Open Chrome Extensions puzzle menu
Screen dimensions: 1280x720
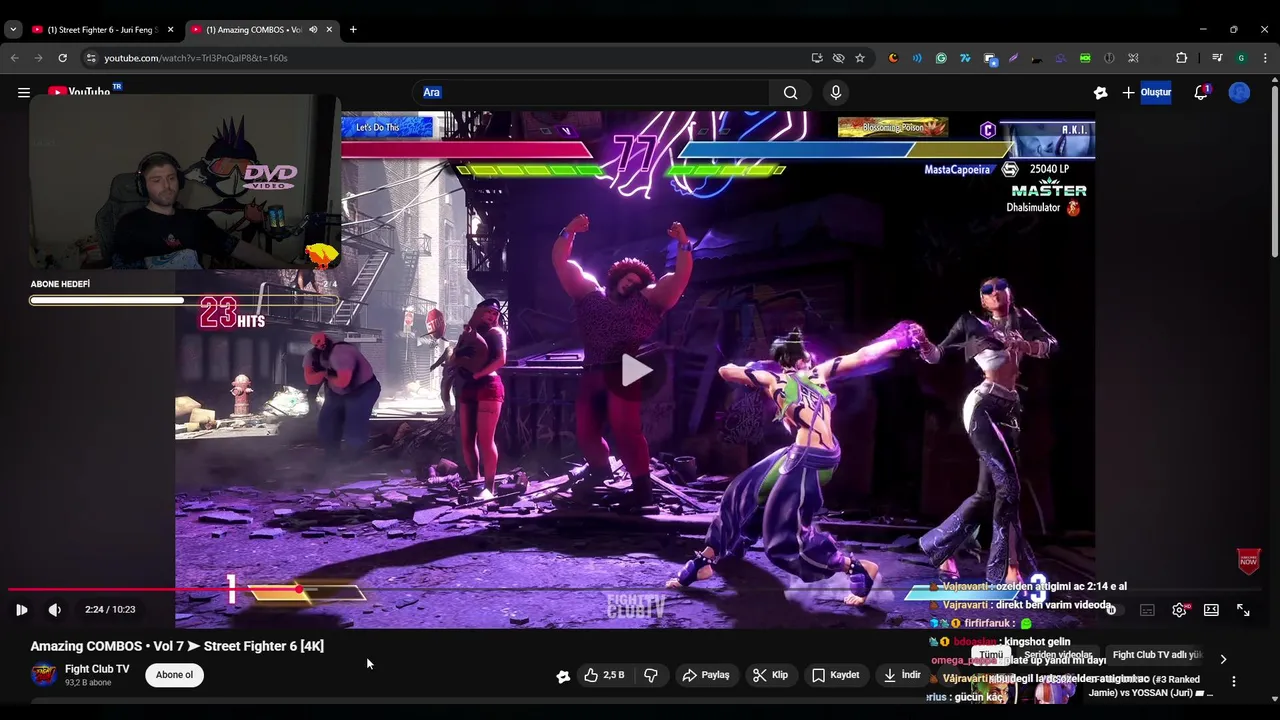pyautogui.click(x=1181, y=58)
